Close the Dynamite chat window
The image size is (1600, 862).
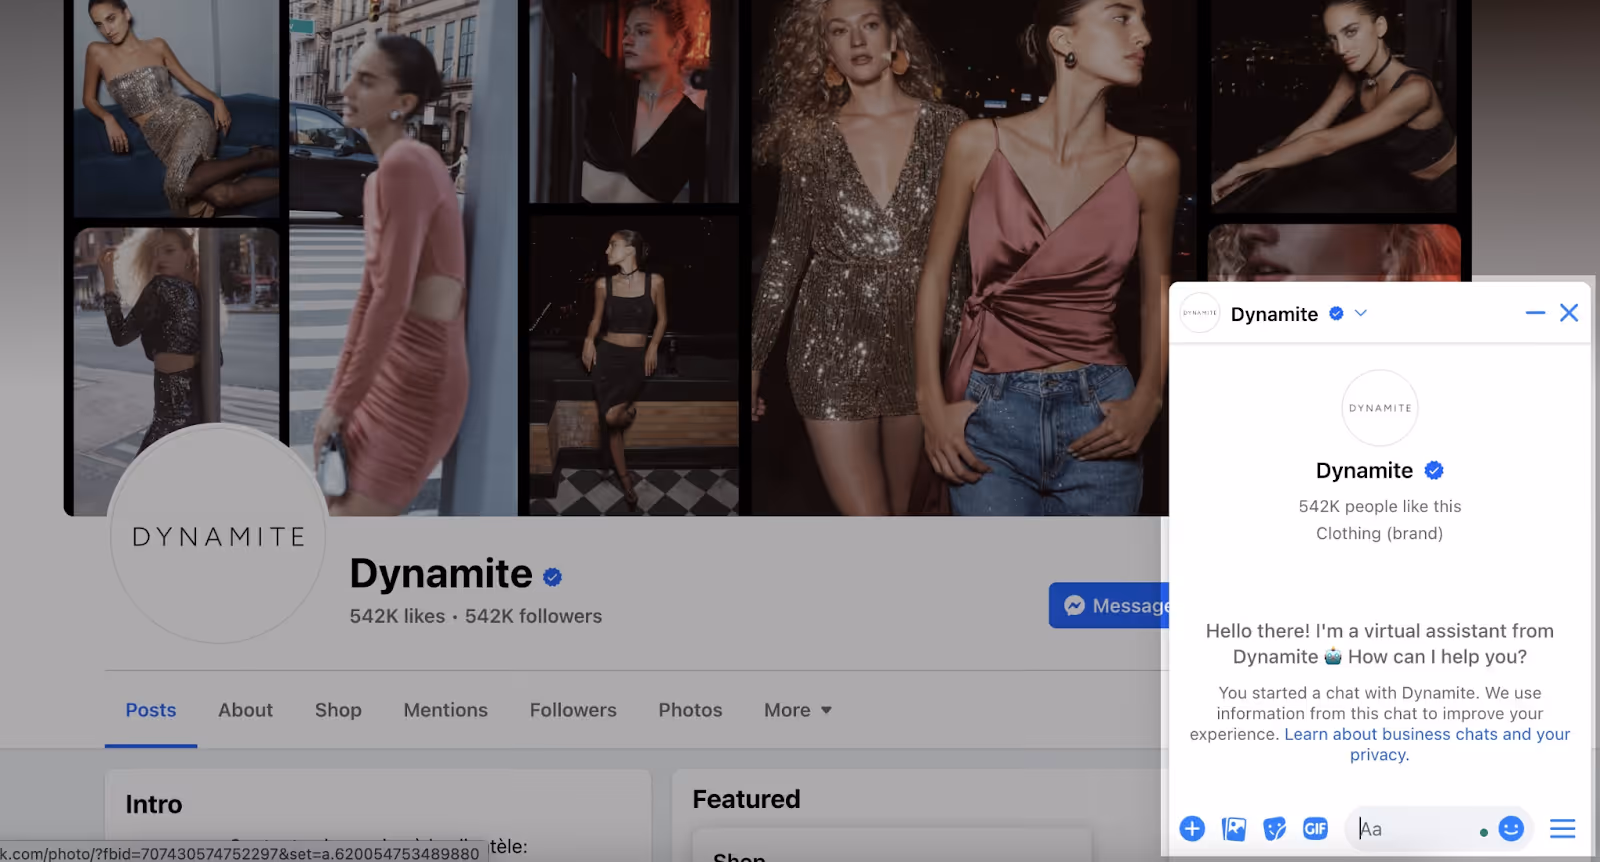[x=1569, y=313]
